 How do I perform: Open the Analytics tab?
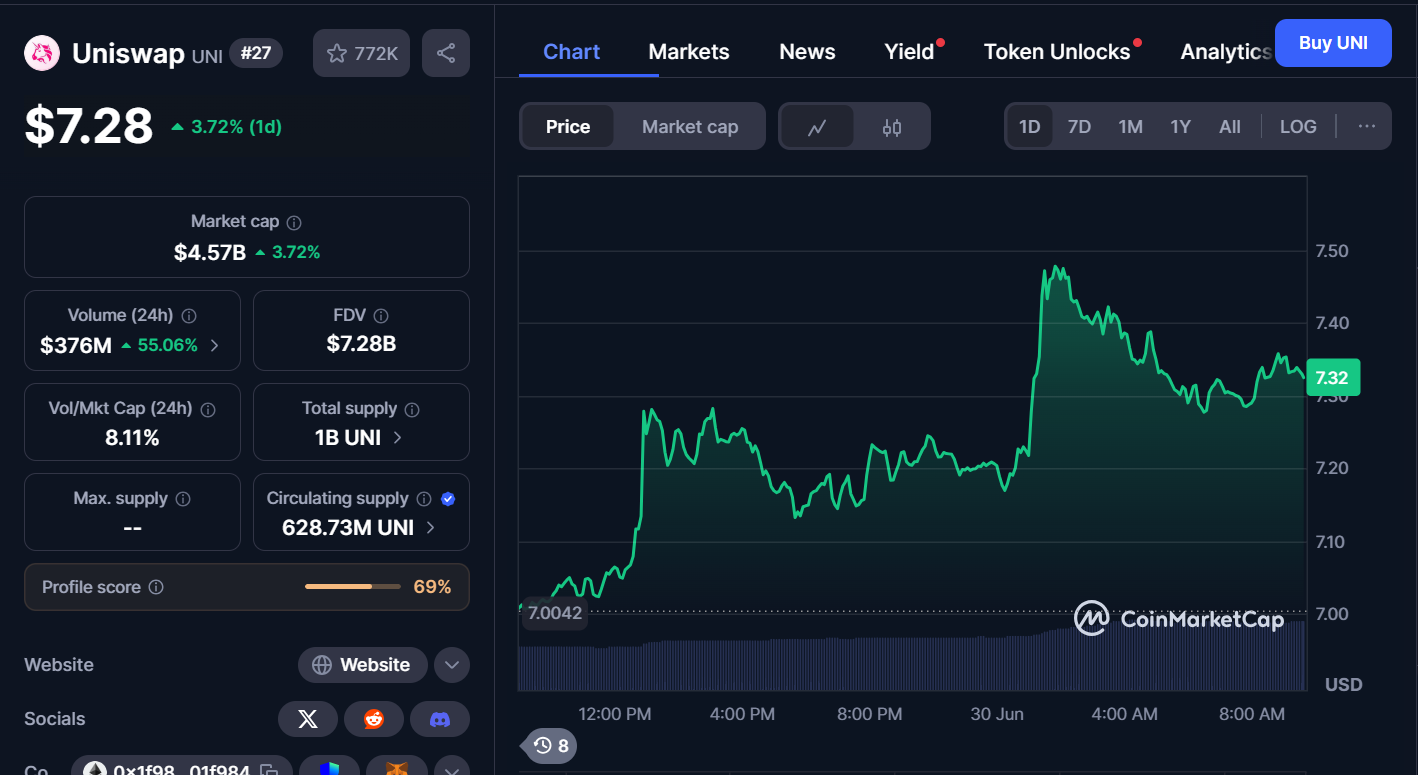tap(1226, 52)
